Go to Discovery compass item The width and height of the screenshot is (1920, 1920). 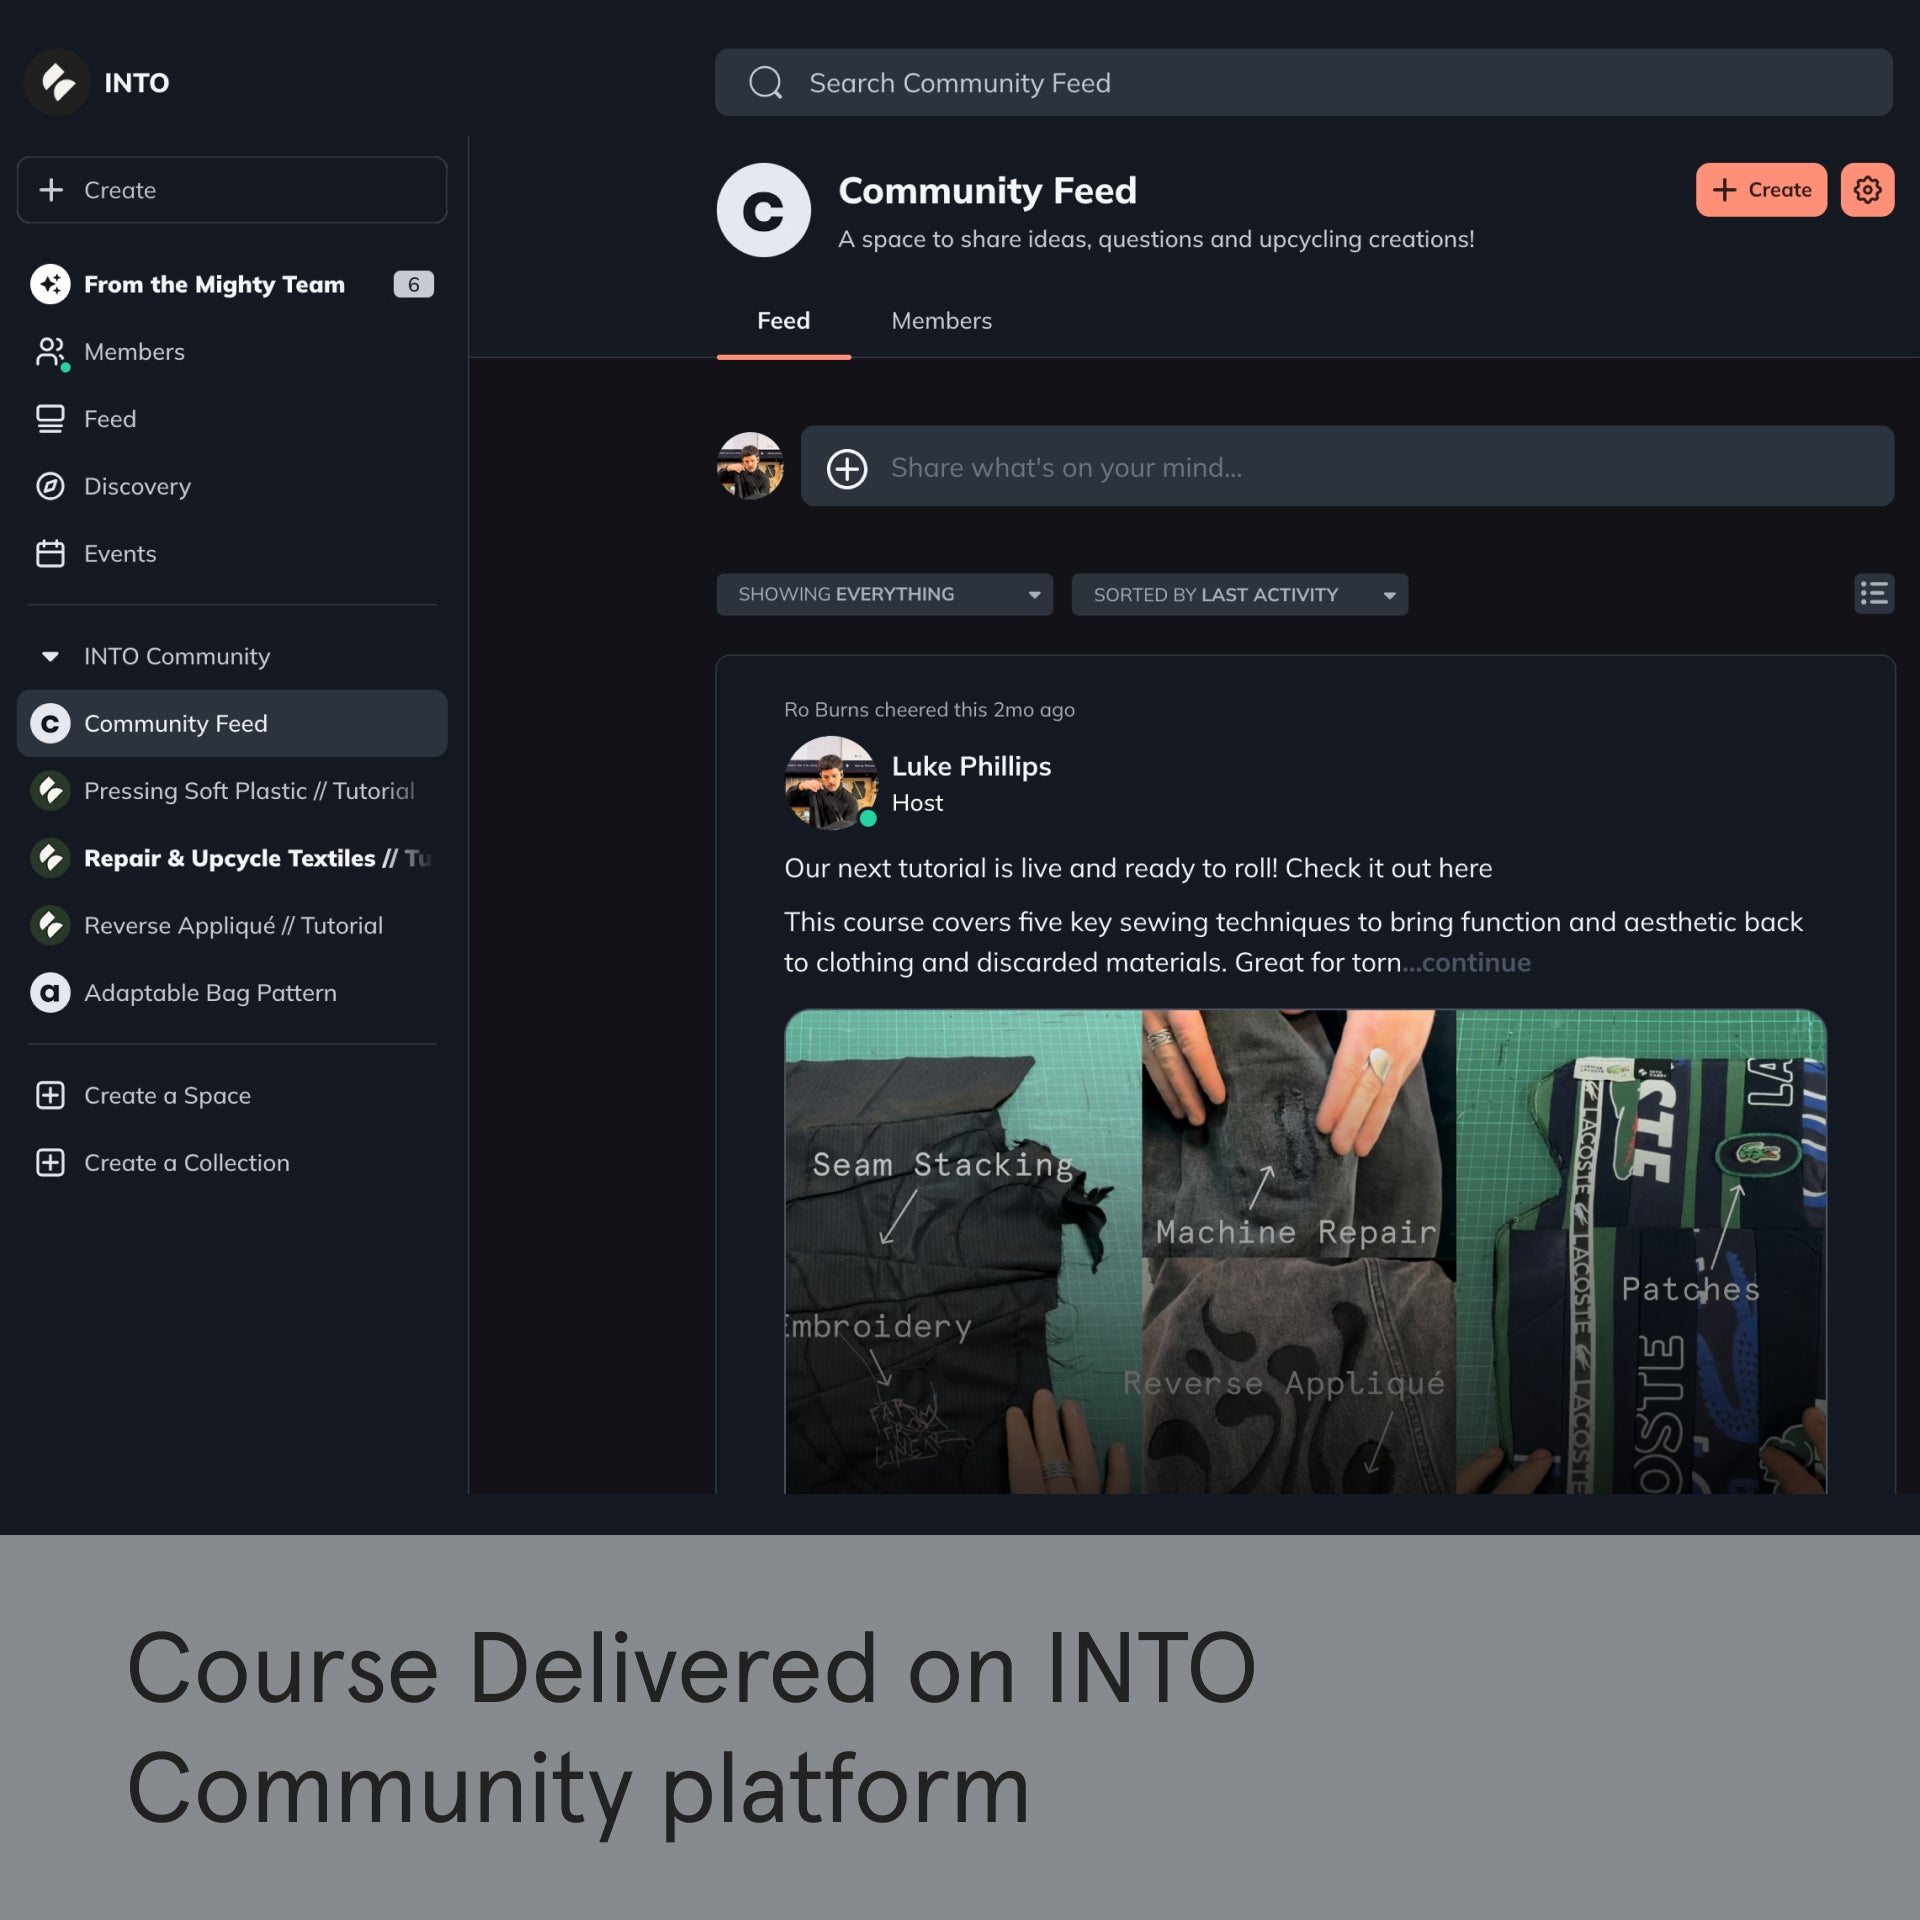coord(136,486)
